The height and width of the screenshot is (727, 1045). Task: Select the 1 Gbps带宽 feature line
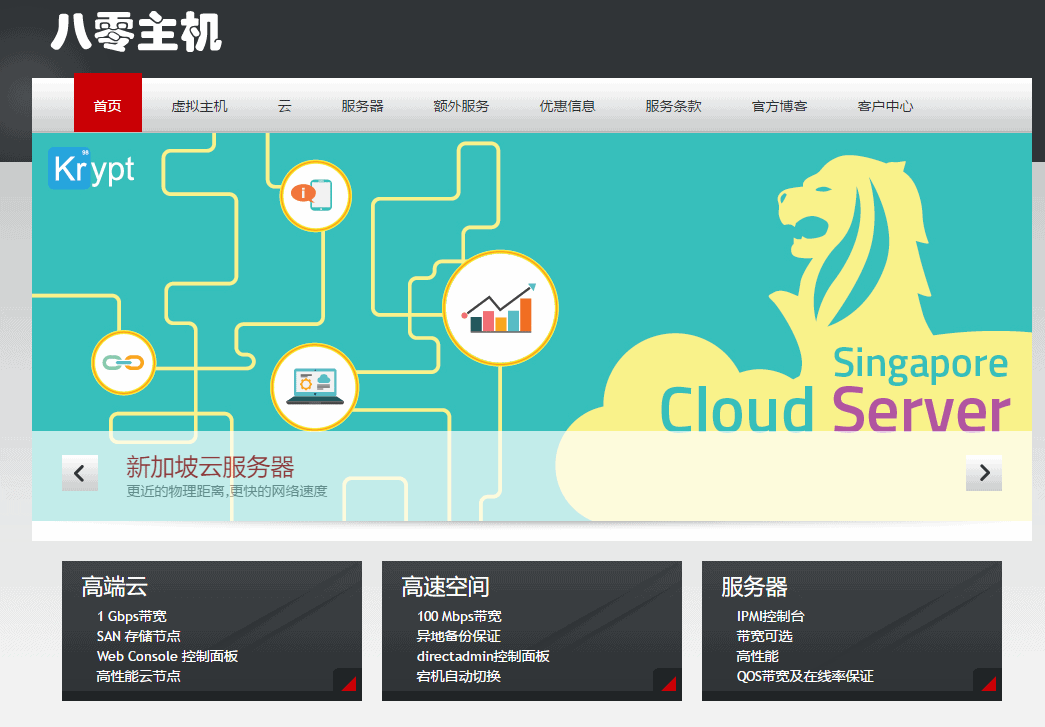[x=132, y=616]
